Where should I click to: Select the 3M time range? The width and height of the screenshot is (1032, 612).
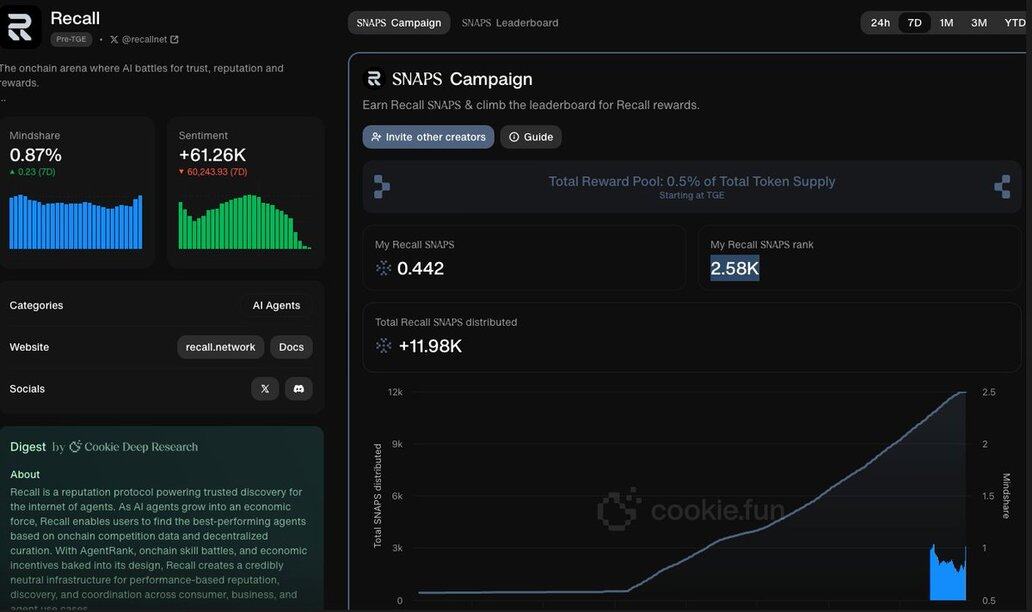pos(979,23)
